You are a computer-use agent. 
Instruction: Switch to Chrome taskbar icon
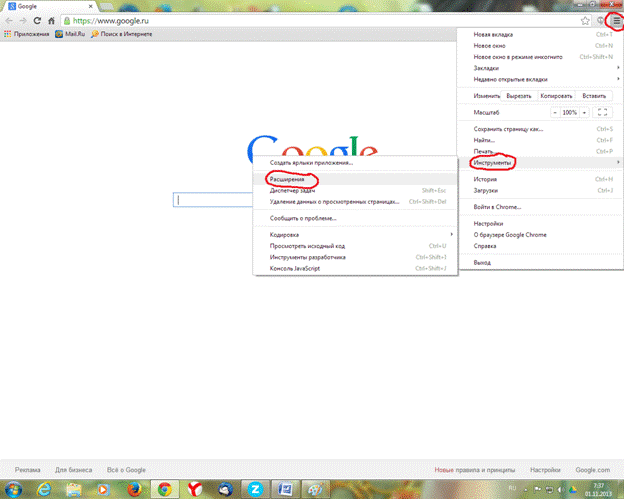coord(165,489)
